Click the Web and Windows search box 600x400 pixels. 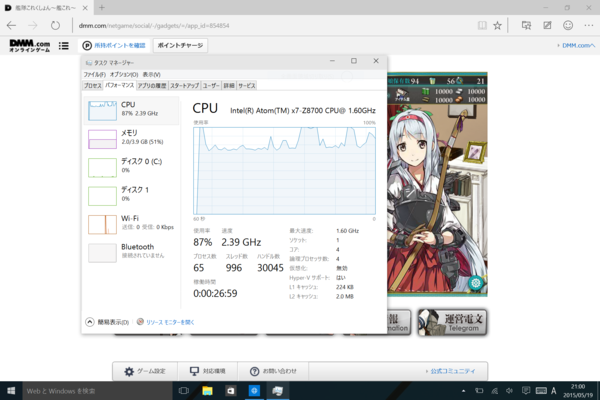[x=97, y=391]
